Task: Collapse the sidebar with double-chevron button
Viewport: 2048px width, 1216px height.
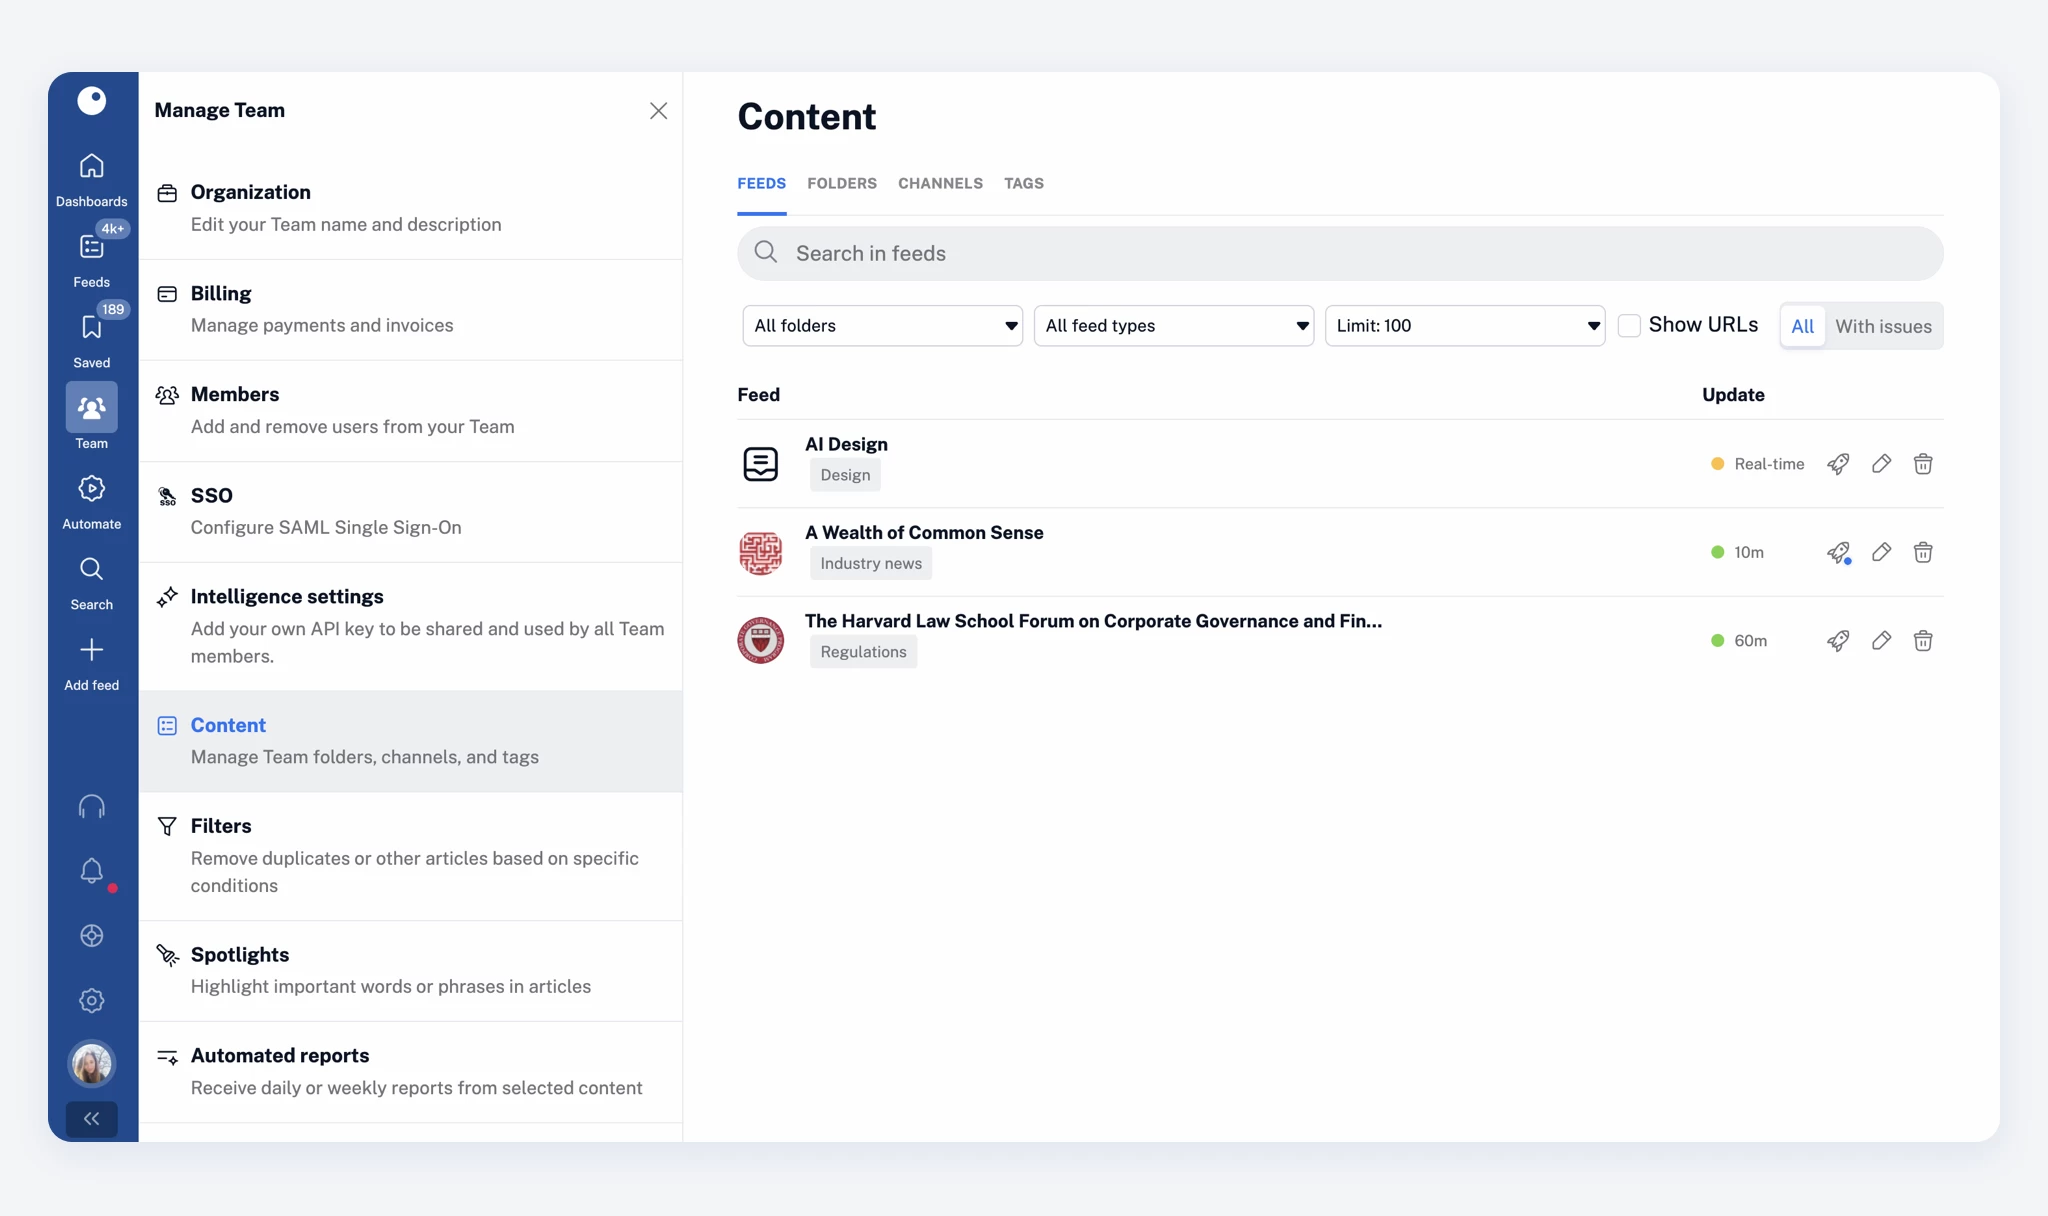Action: pyautogui.click(x=91, y=1119)
